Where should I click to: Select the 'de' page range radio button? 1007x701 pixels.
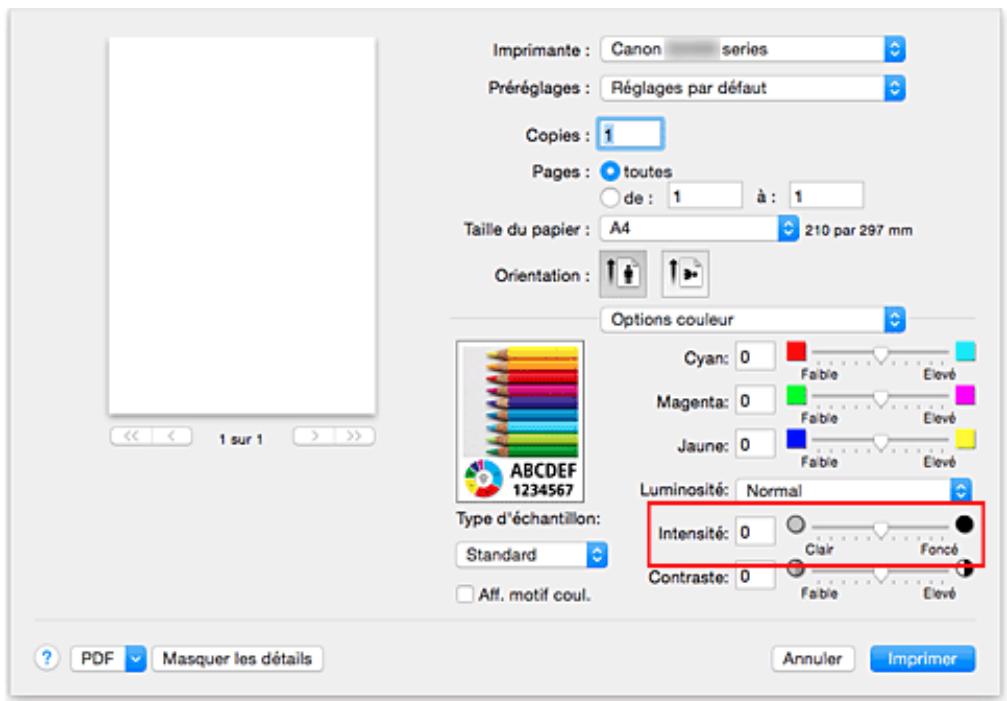click(x=607, y=193)
